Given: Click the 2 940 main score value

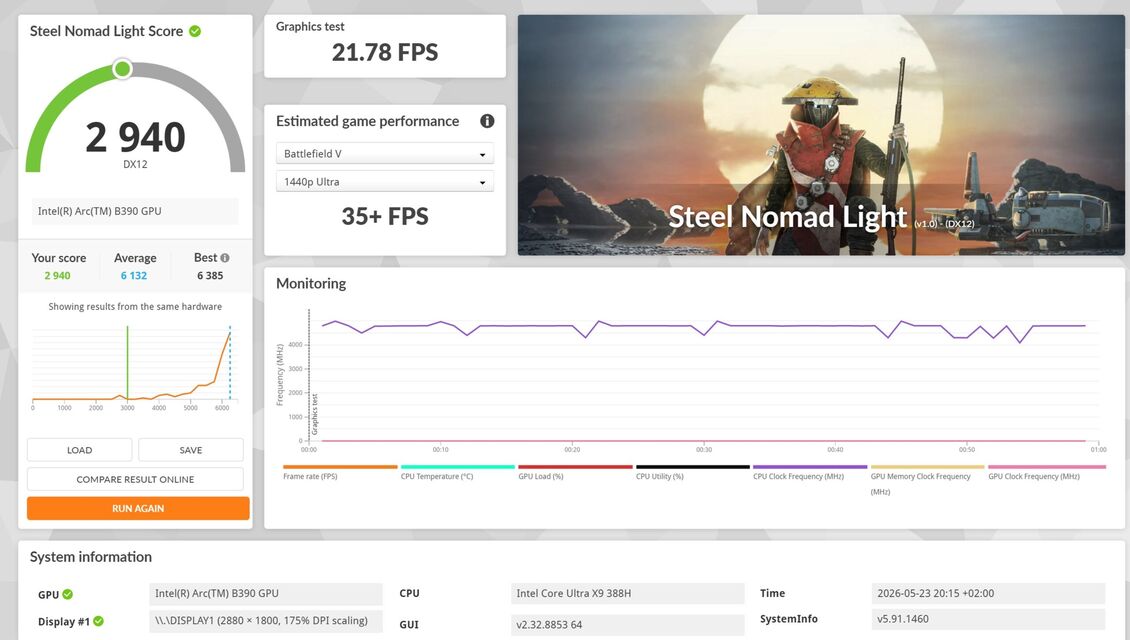Looking at the screenshot, I should (x=135, y=137).
